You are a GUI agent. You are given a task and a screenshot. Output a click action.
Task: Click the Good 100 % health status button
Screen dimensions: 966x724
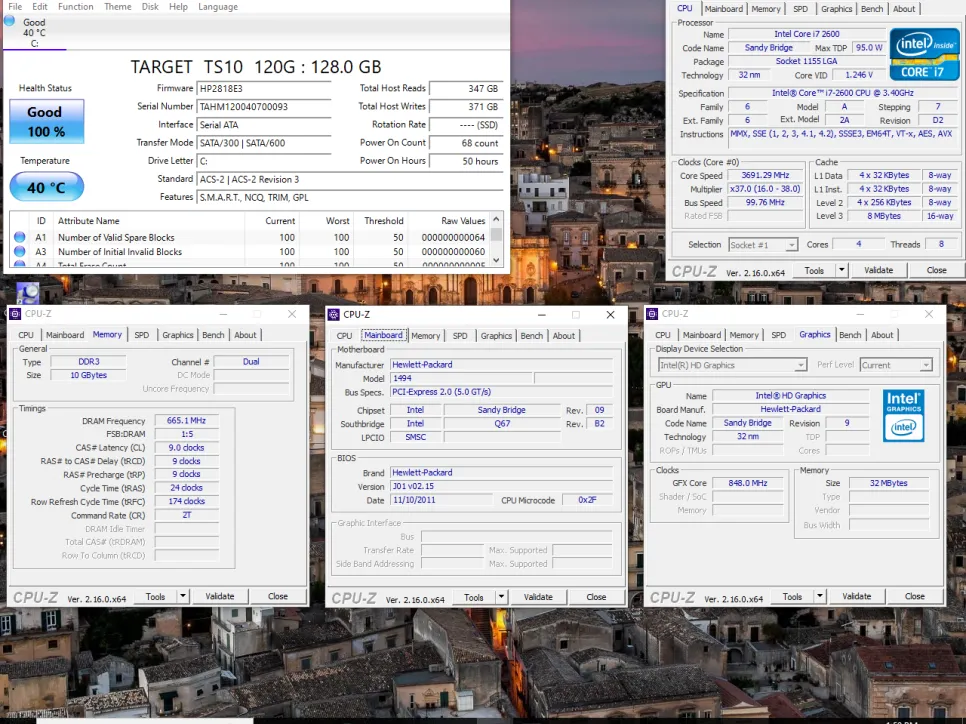point(47,121)
